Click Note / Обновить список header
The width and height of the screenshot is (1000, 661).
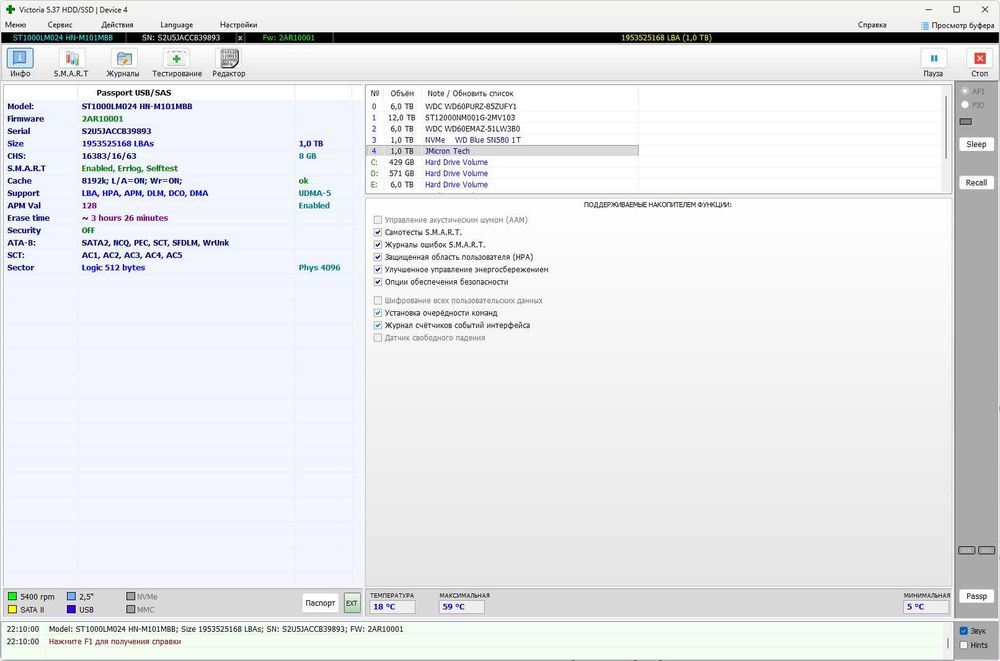coord(470,93)
